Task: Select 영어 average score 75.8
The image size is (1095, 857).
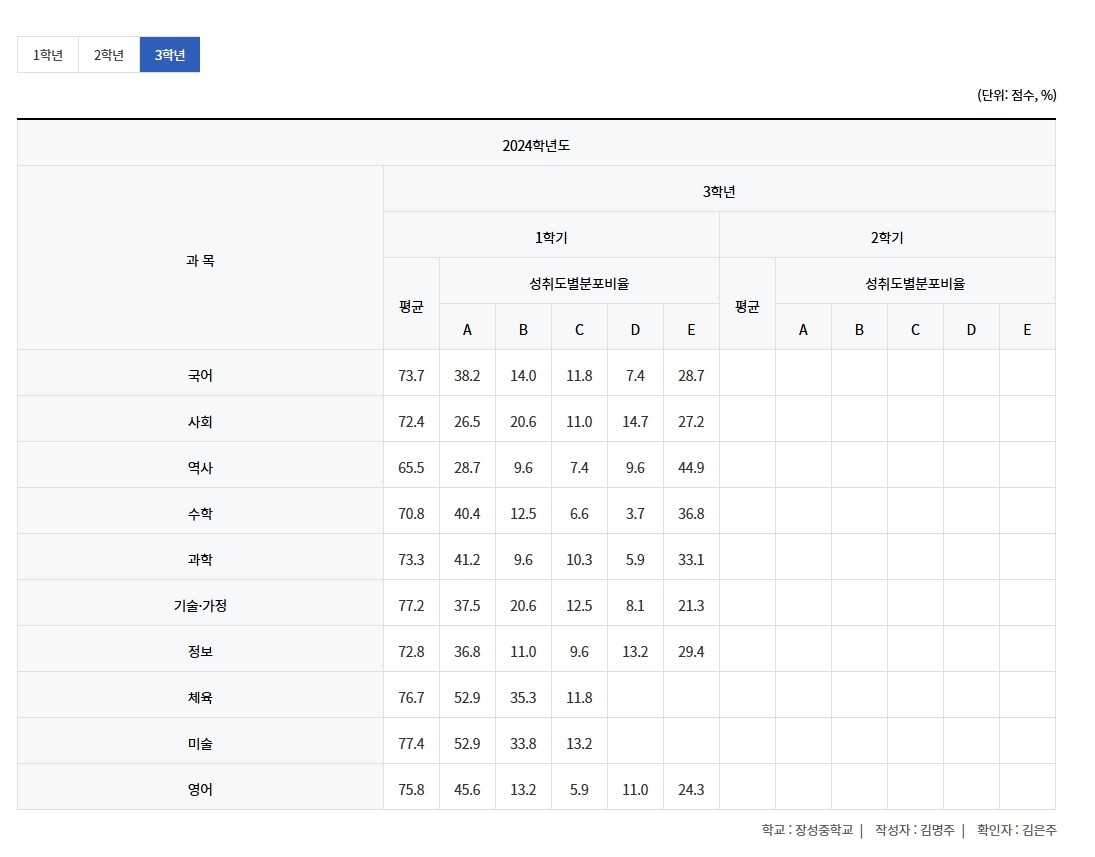Action: click(x=411, y=790)
